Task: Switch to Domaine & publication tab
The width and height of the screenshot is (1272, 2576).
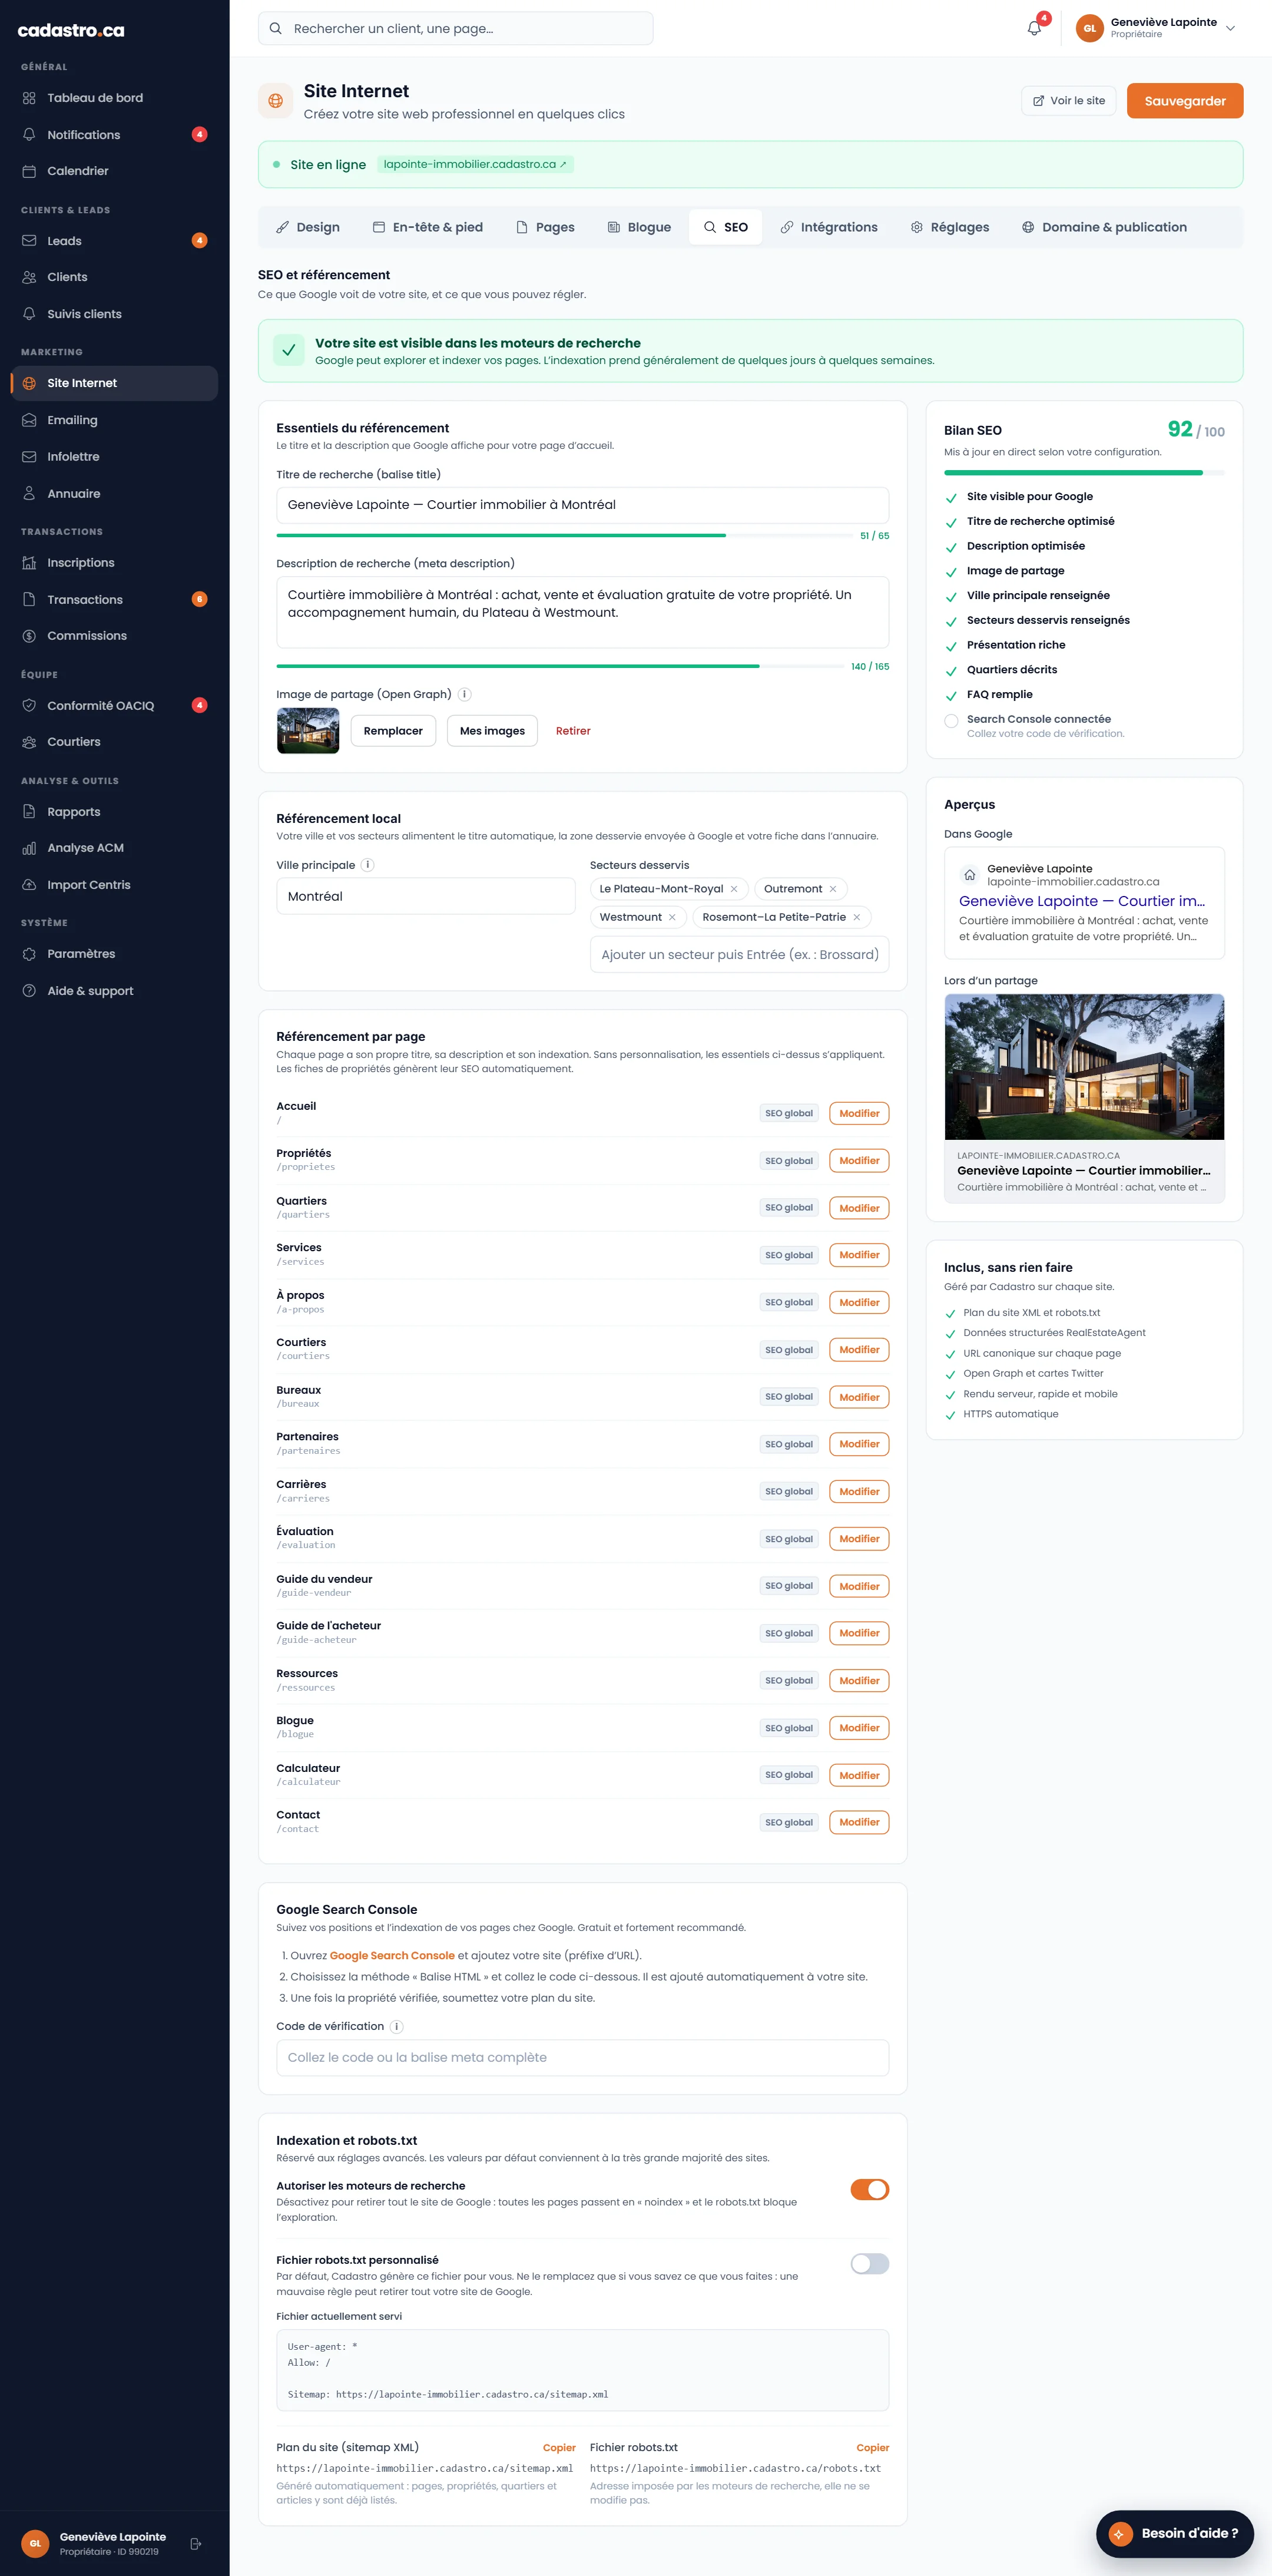Action: coord(1104,227)
